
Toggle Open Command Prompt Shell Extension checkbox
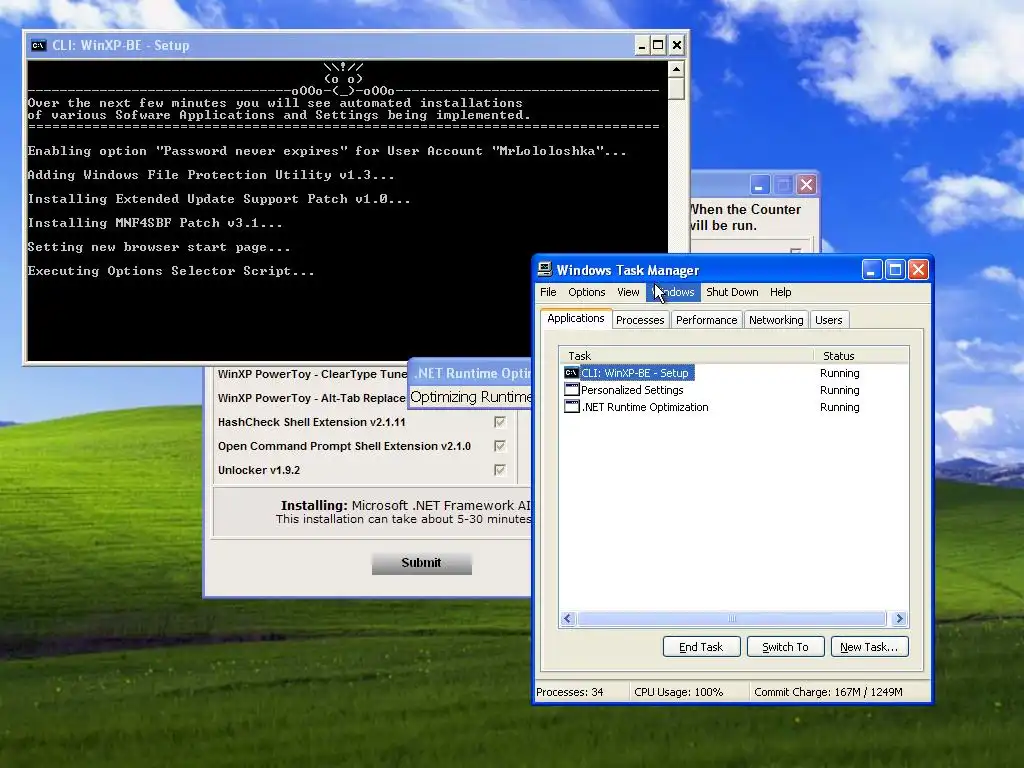pos(500,446)
